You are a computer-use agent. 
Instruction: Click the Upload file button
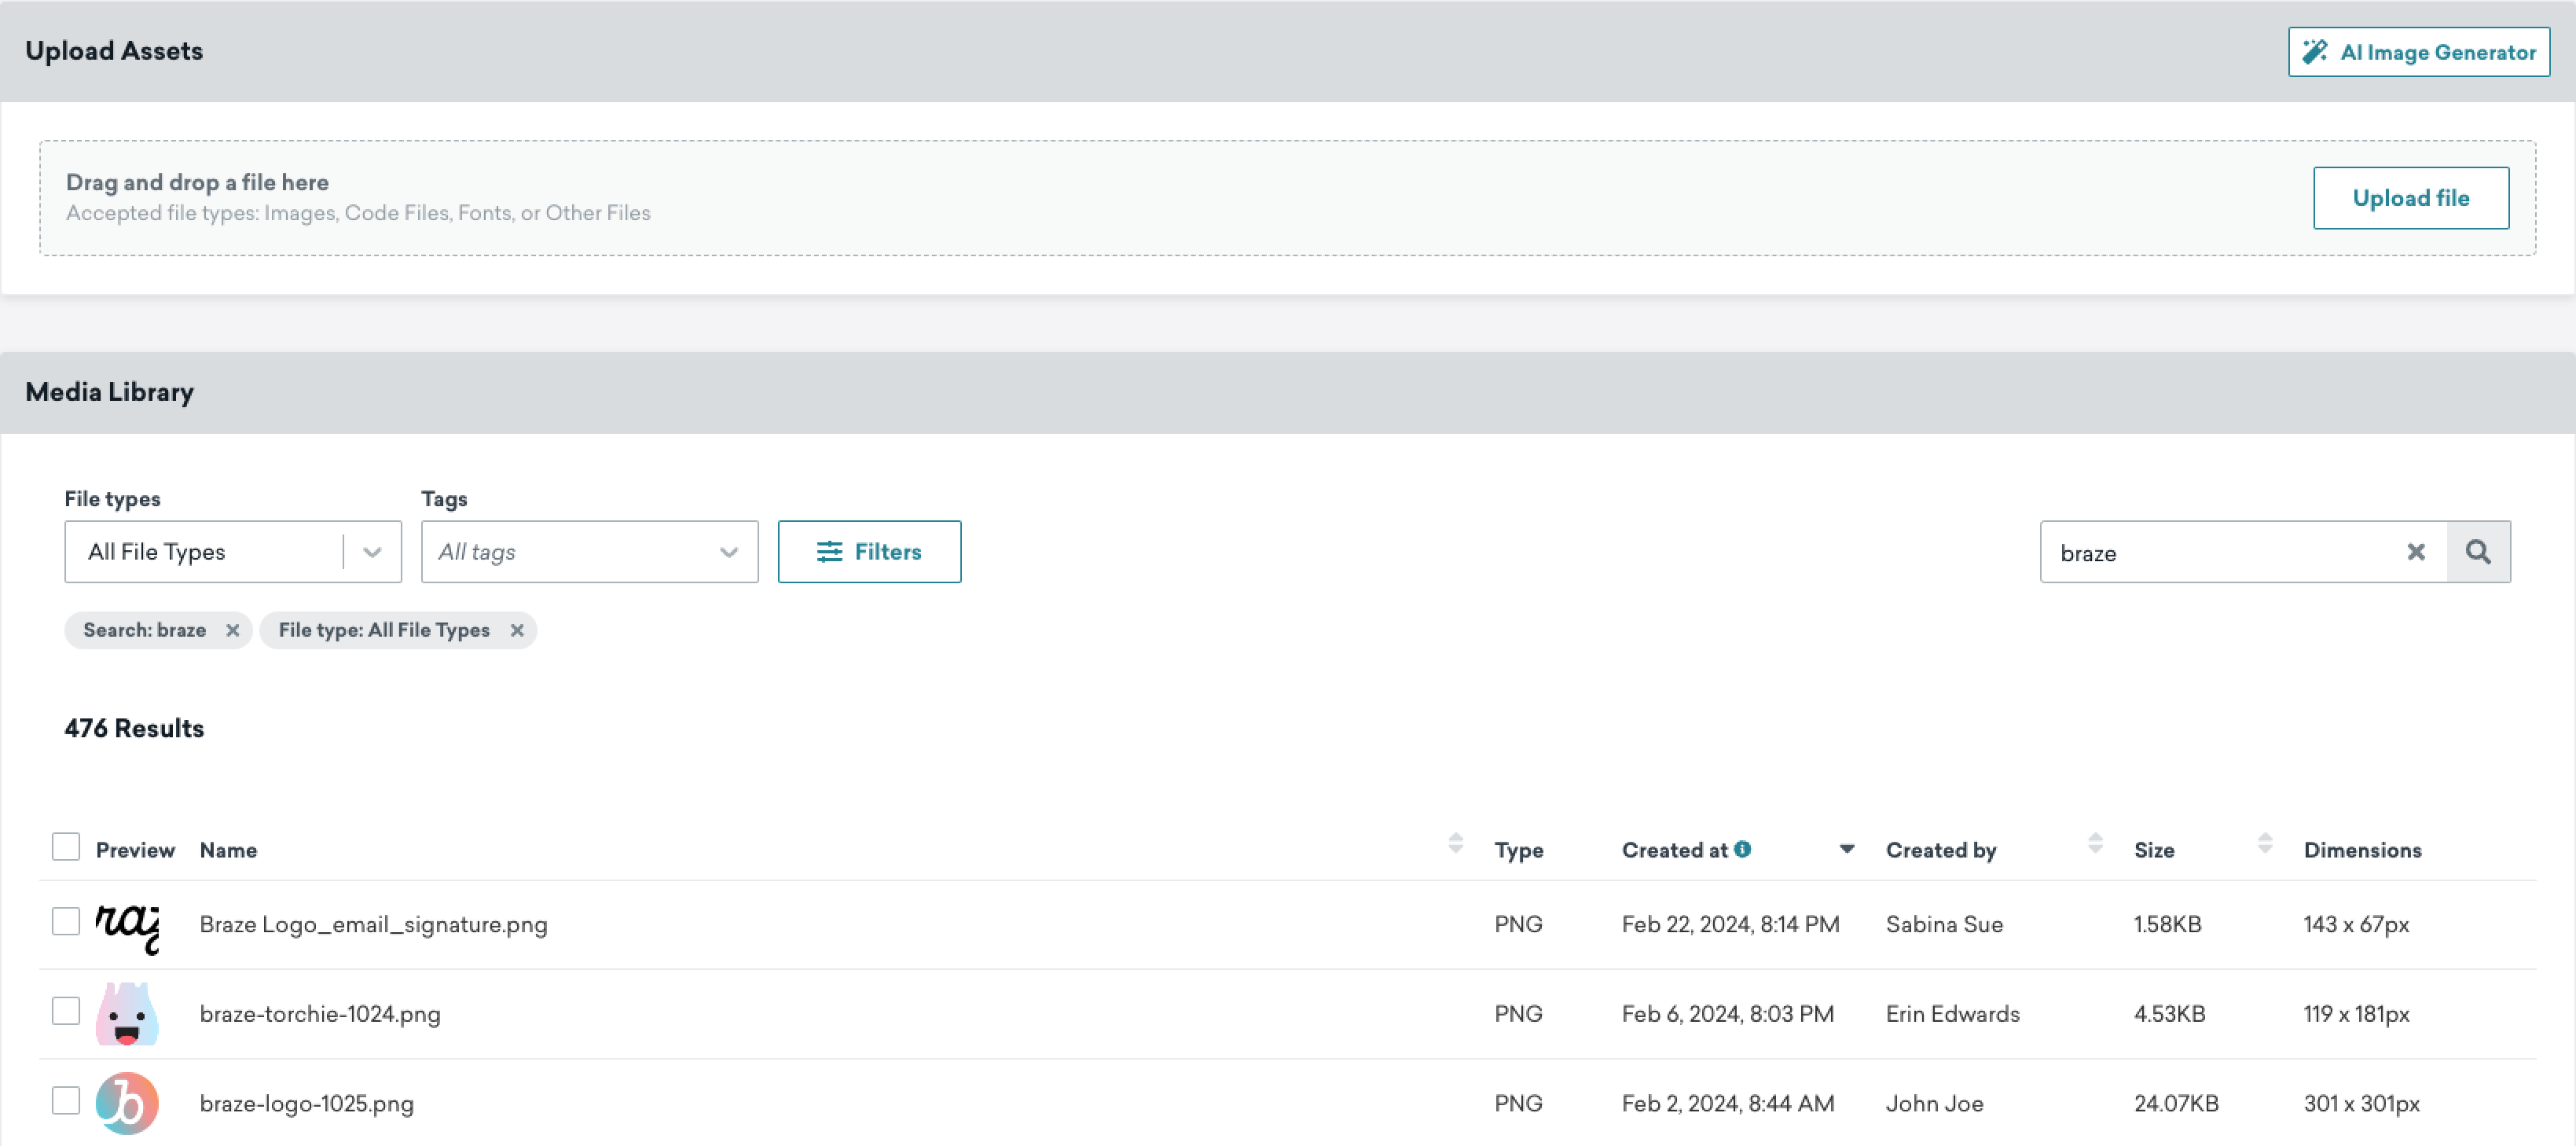tap(2410, 198)
